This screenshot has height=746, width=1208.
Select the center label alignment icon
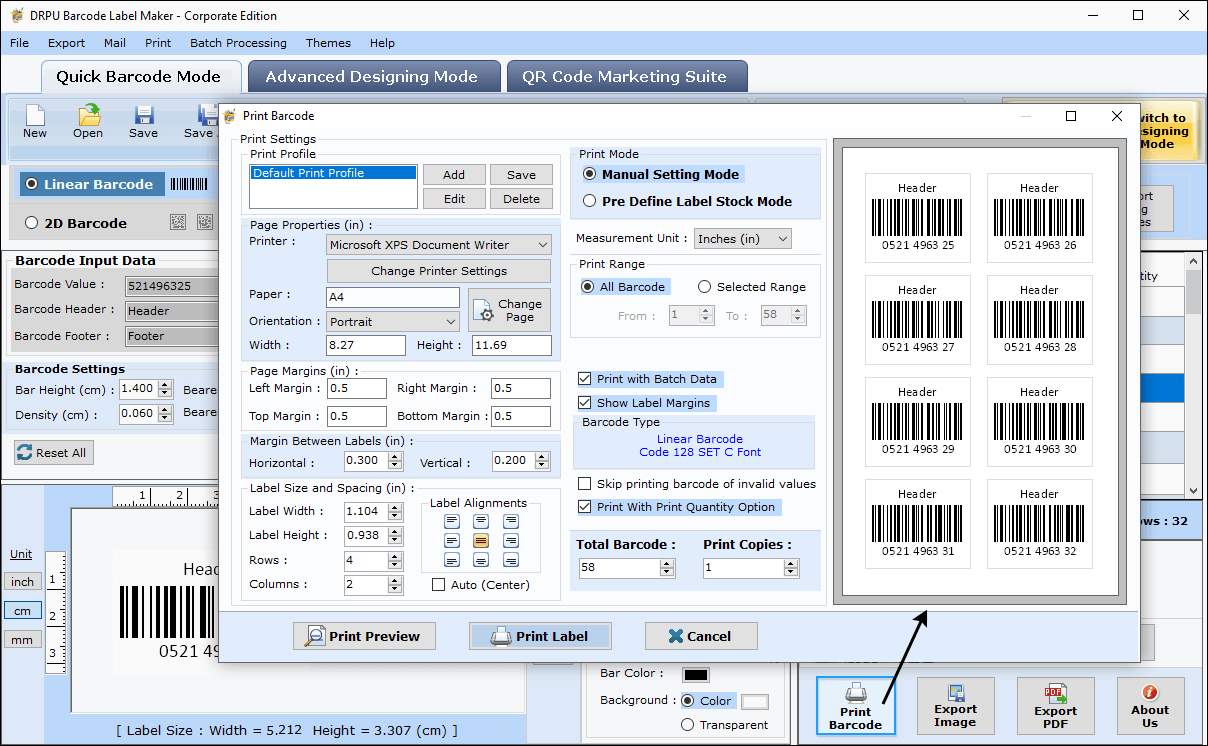coord(481,540)
